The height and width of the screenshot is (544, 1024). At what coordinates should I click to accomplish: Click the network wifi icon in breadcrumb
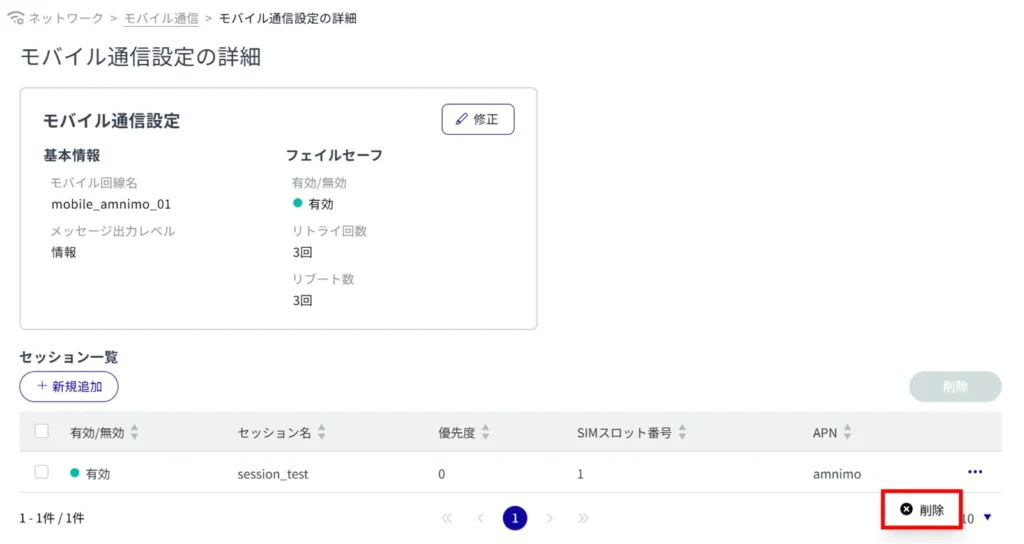point(15,19)
